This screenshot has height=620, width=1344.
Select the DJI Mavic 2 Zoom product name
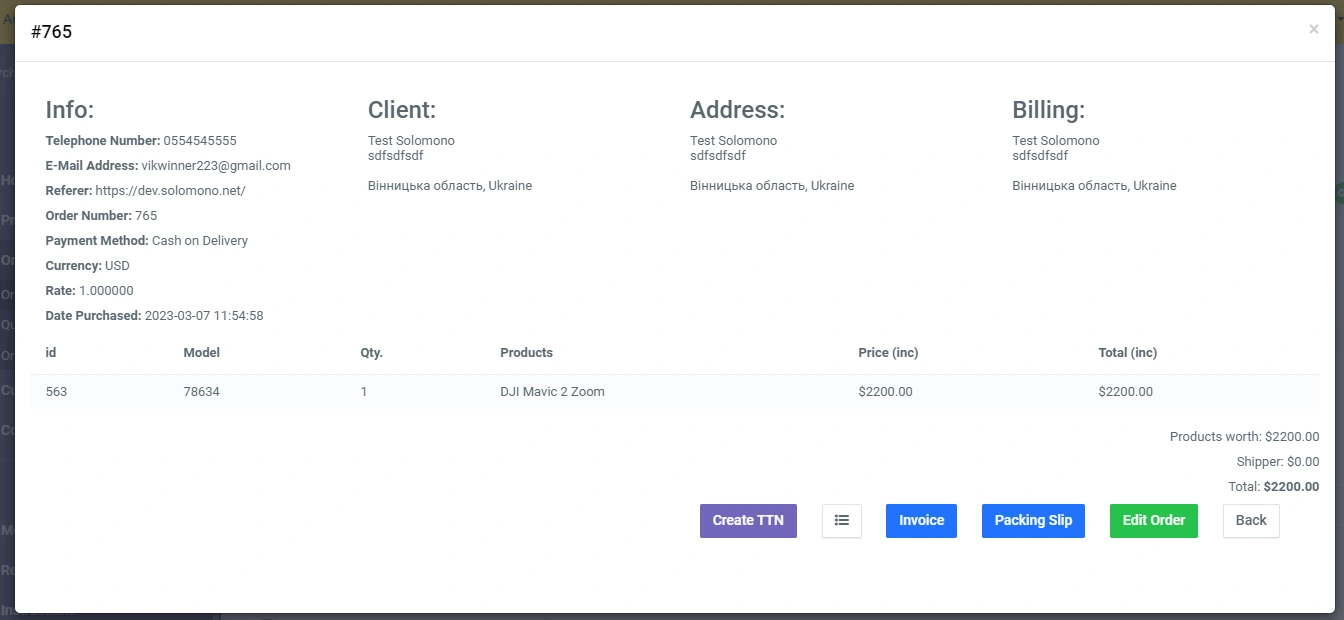(x=552, y=391)
